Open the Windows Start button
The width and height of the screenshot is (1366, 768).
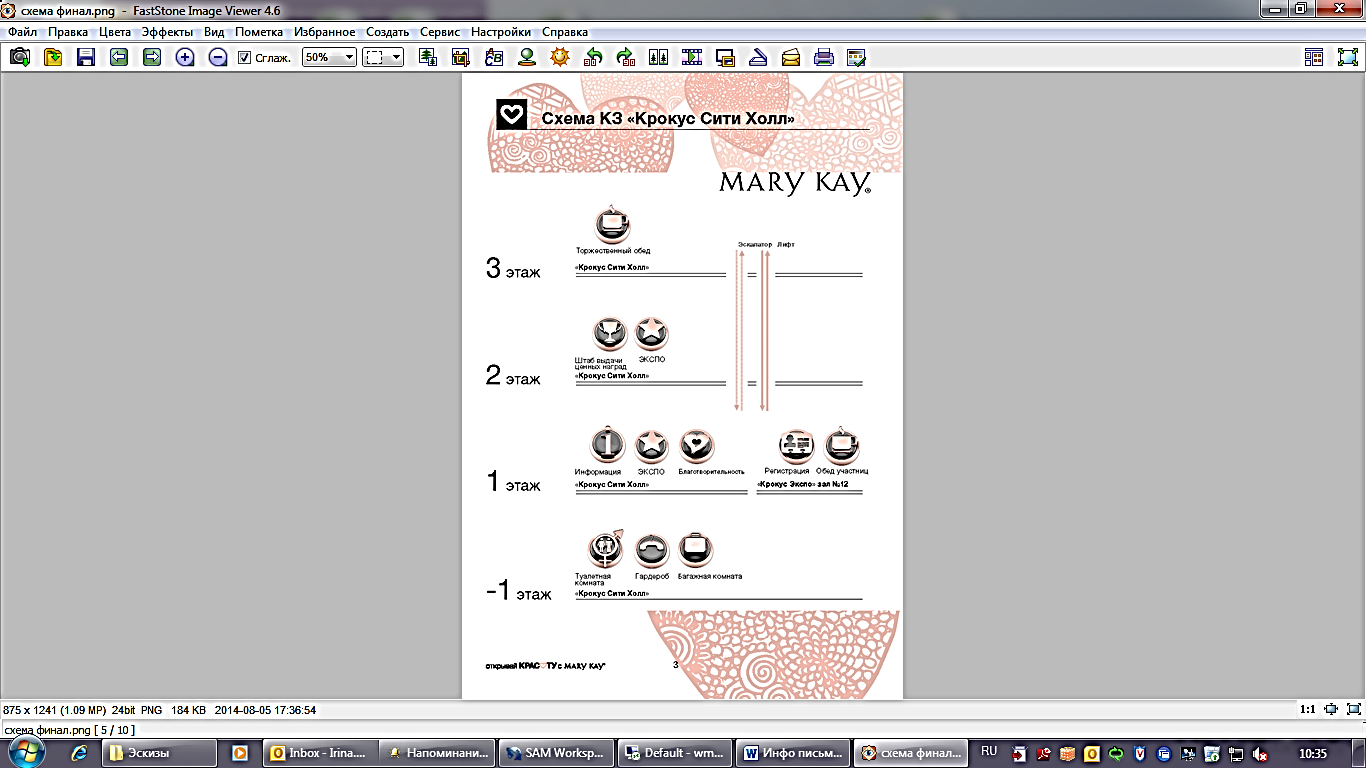[26, 752]
